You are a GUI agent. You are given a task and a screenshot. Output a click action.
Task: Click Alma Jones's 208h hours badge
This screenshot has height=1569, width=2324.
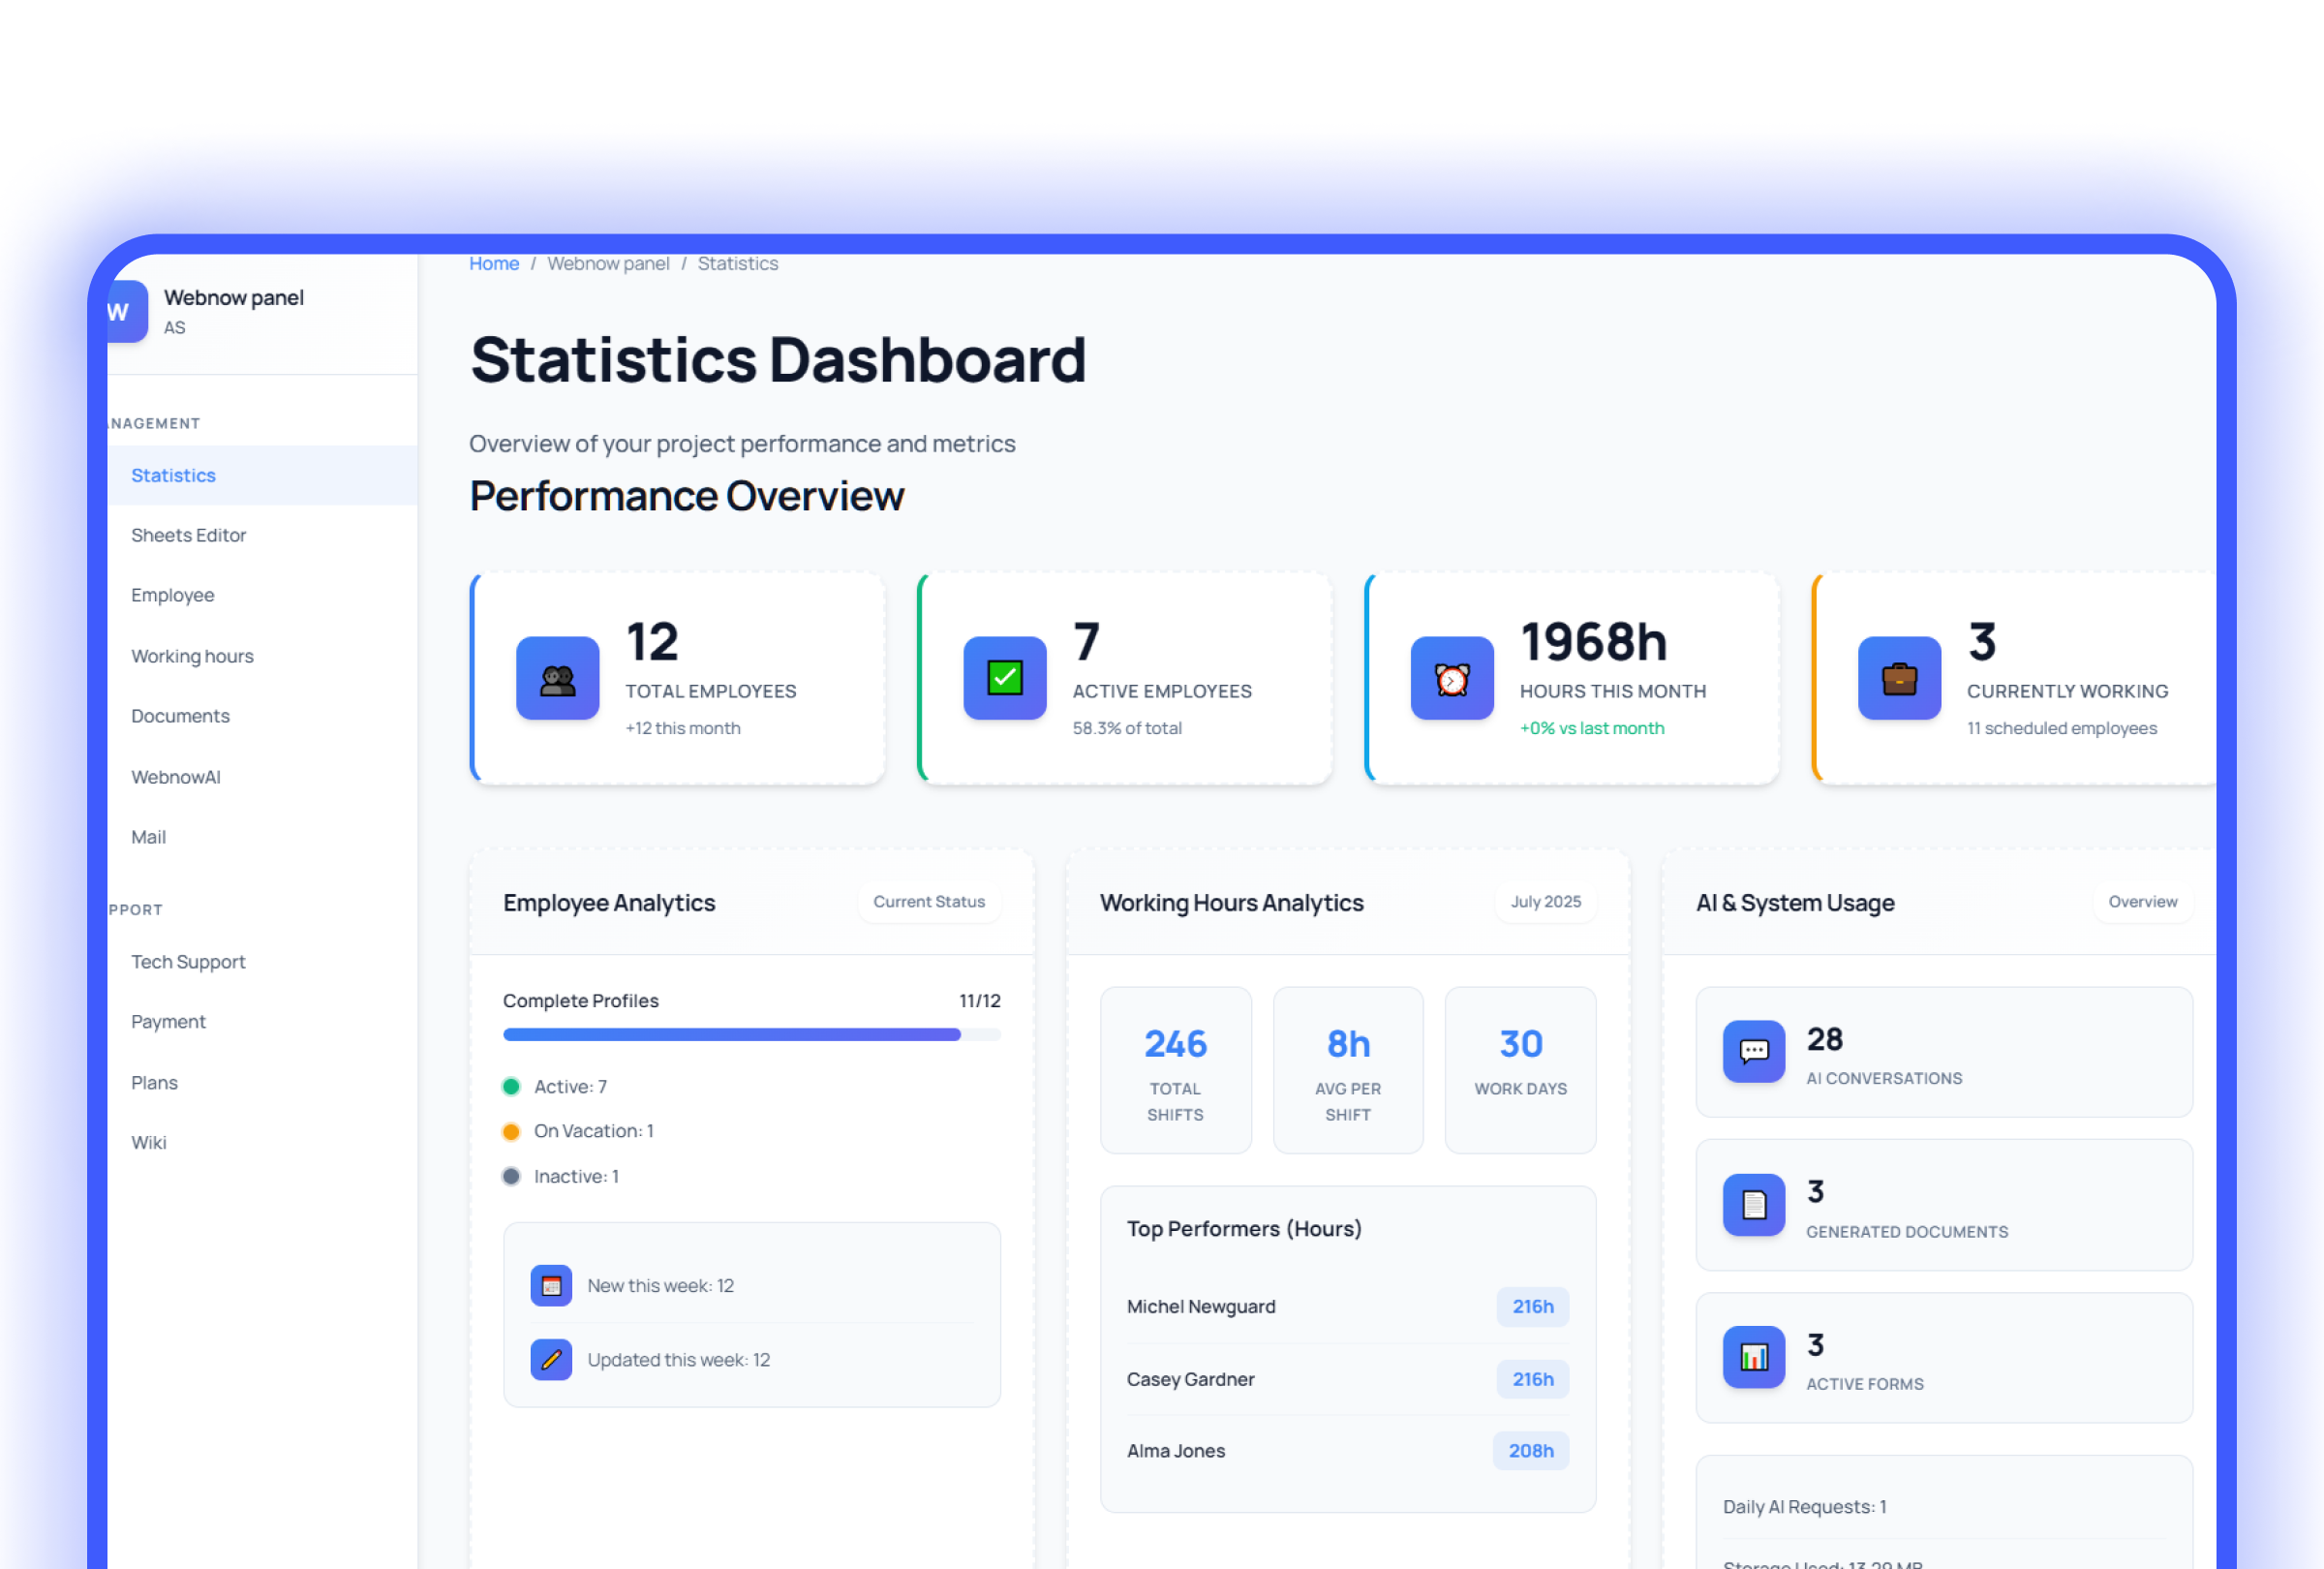1531,1452
